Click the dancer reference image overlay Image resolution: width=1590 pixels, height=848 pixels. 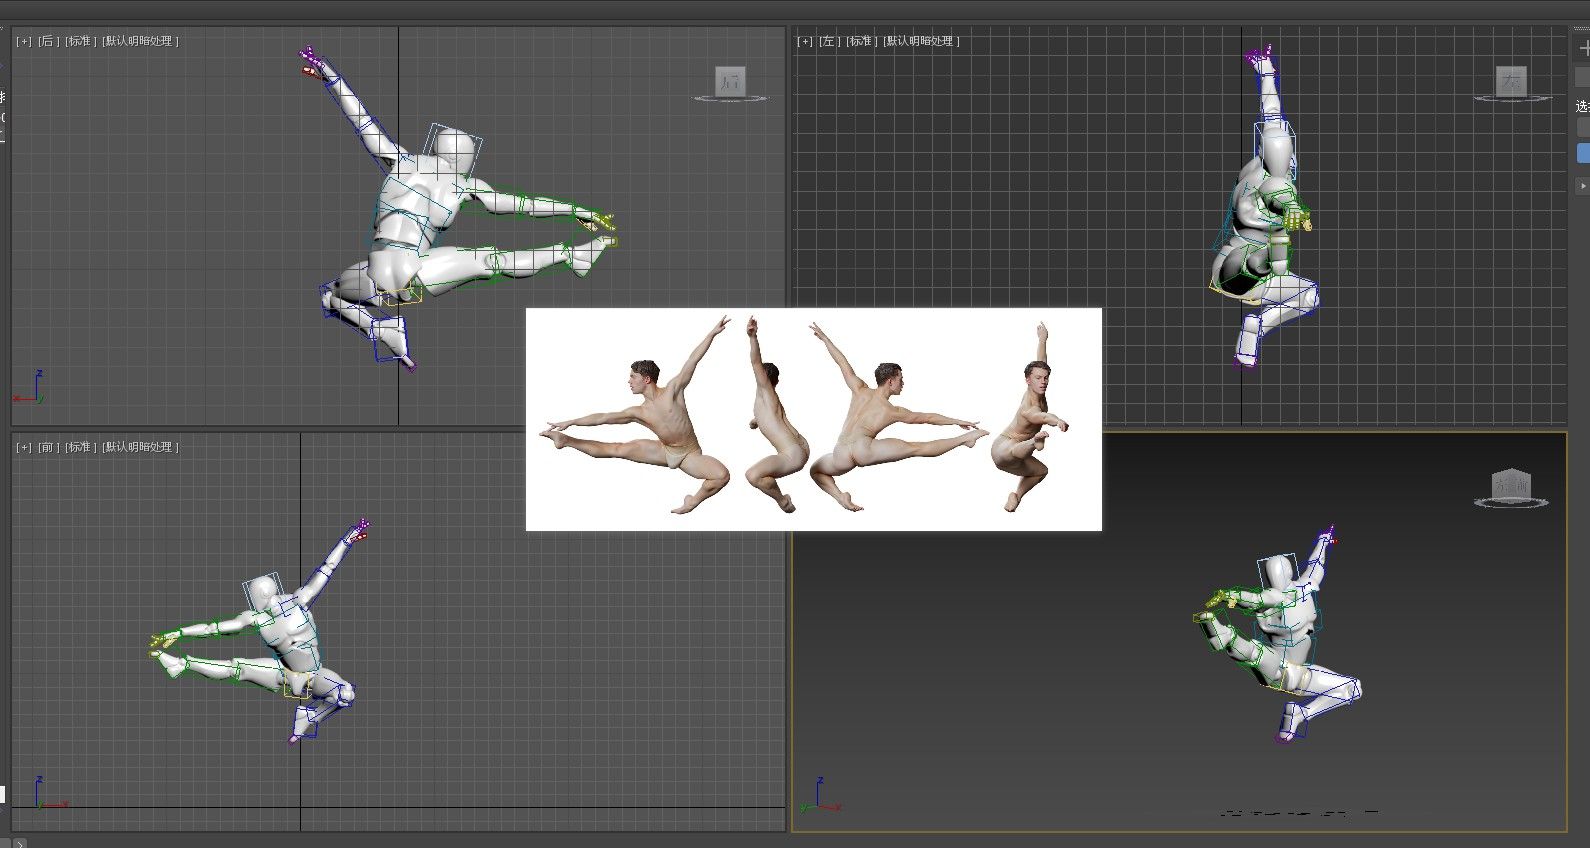click(x=813, y=419)
